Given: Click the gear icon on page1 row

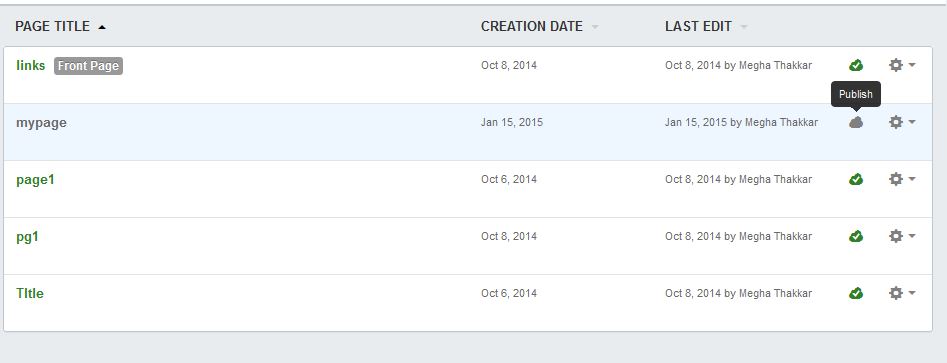Looking at the screenshot, I should point(896,179).
